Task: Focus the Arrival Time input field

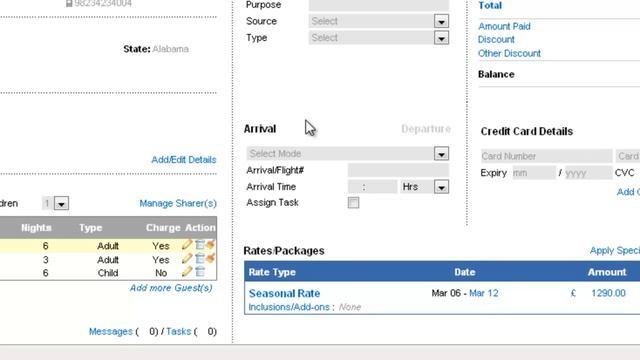Action: (x=372, y=187)
